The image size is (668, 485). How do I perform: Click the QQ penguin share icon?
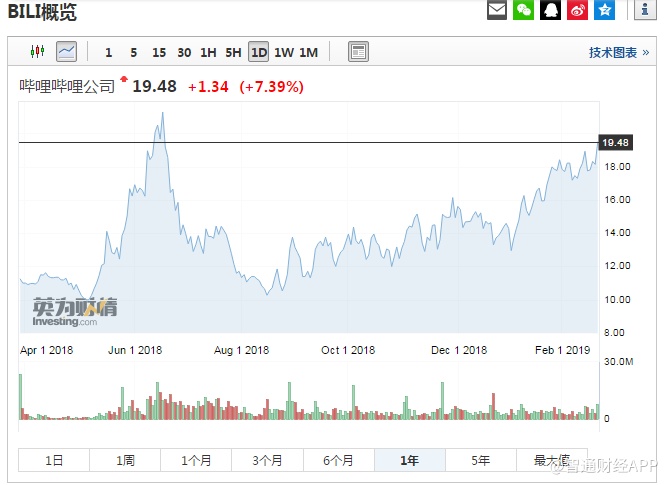tap(551, 11)
